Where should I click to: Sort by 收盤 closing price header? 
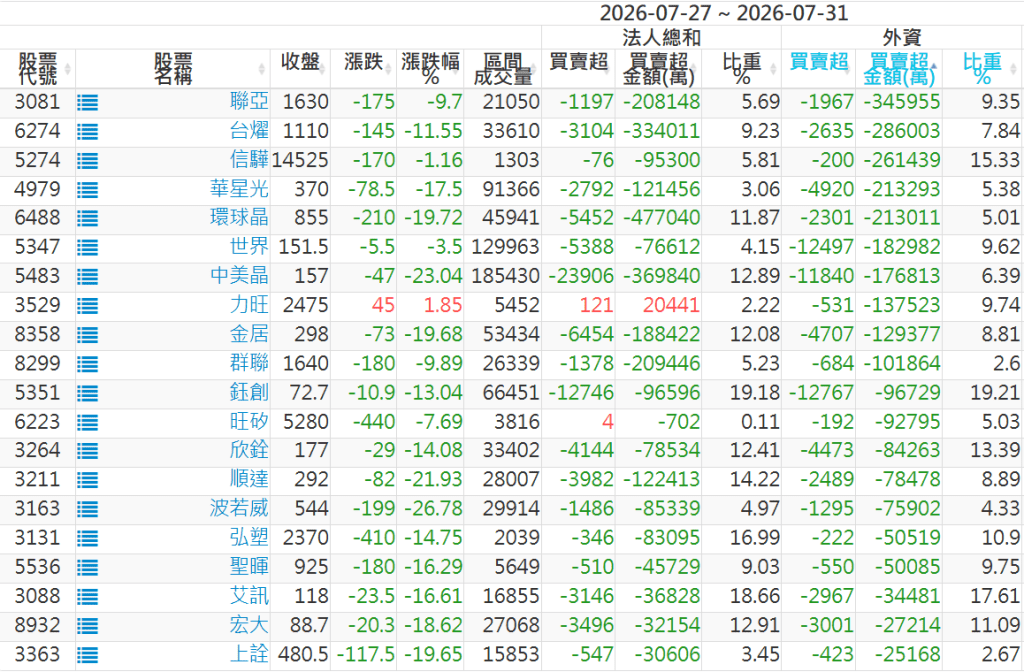pos(300,69)
